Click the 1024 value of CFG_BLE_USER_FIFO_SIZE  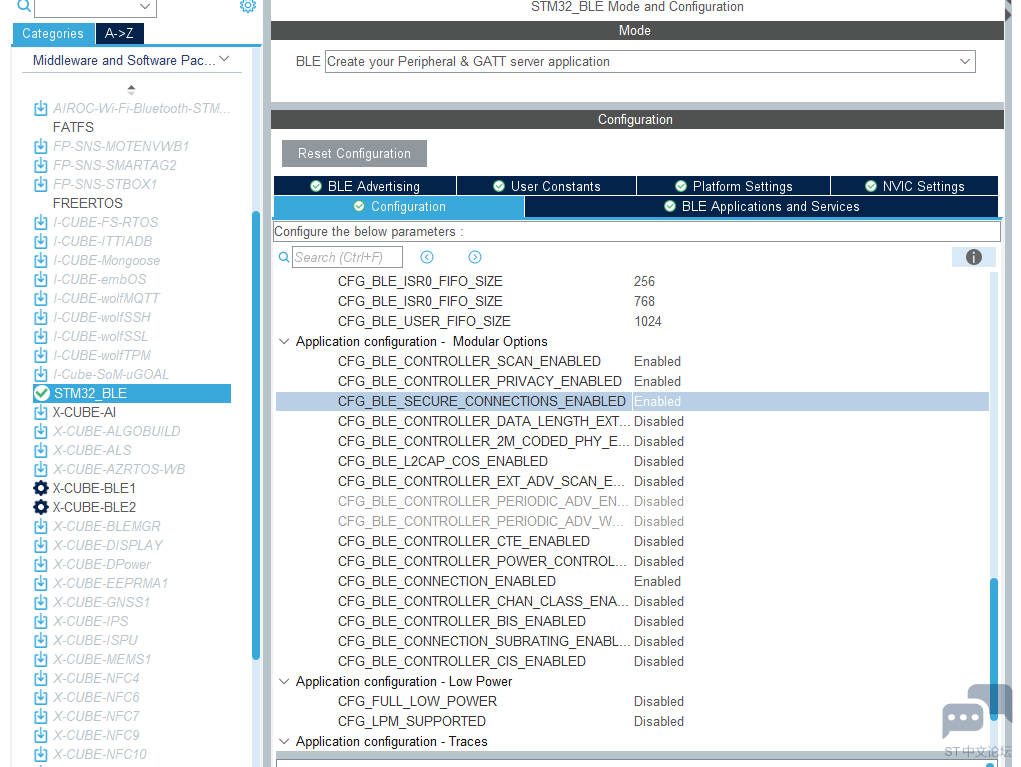click(x=647, y=322)
